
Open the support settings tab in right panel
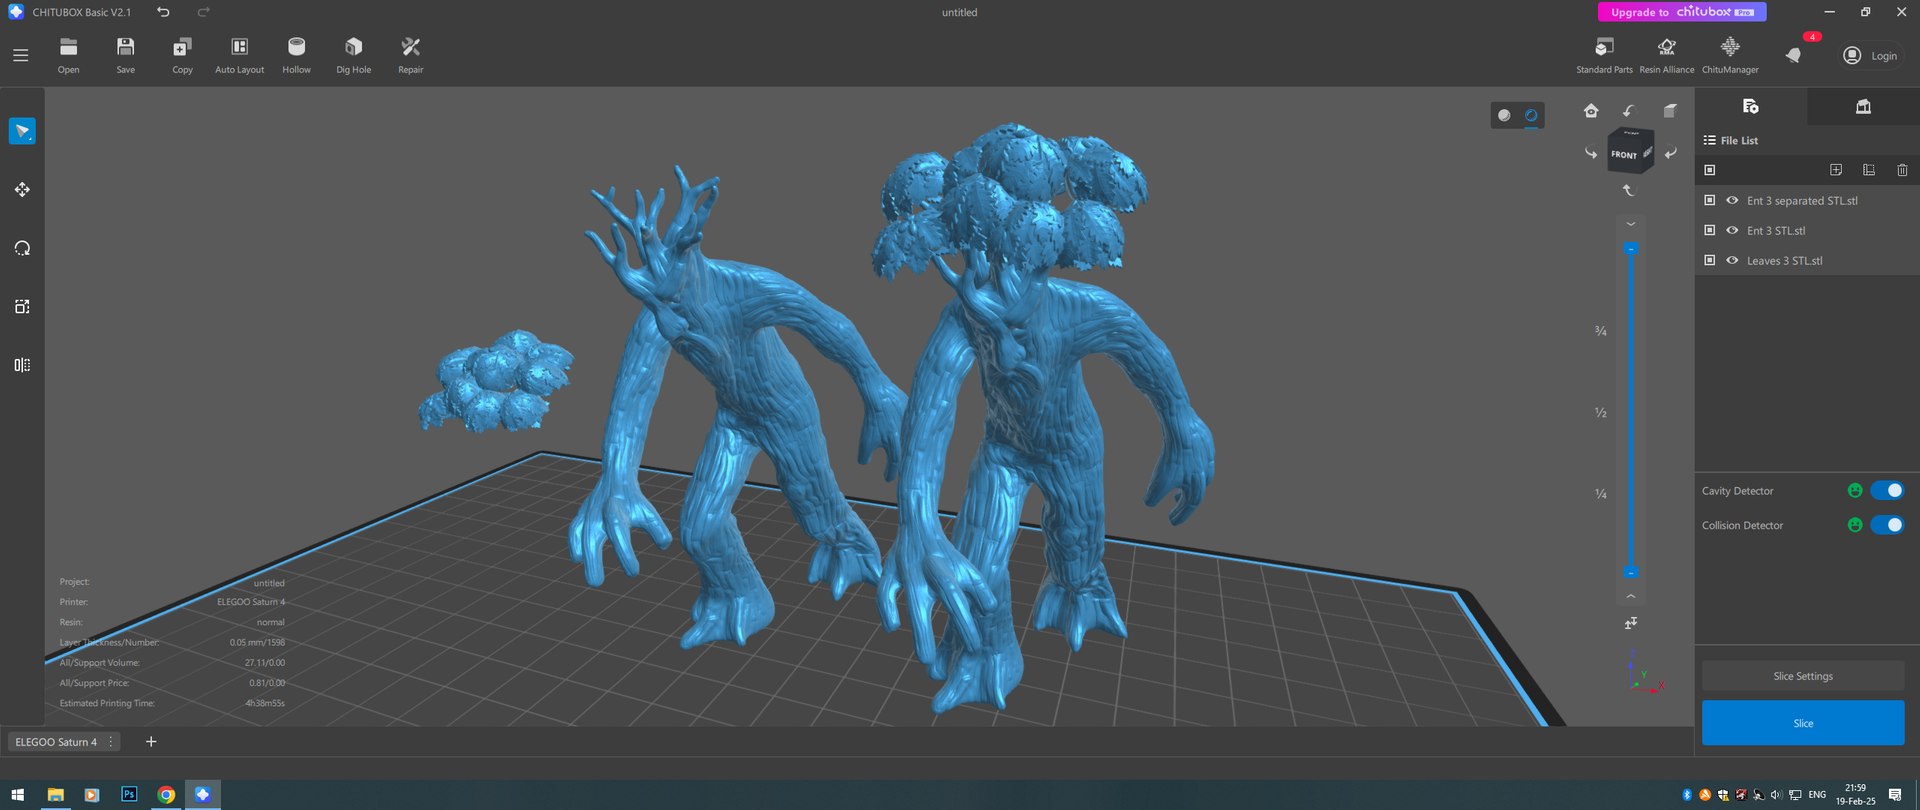[1863, 106]
